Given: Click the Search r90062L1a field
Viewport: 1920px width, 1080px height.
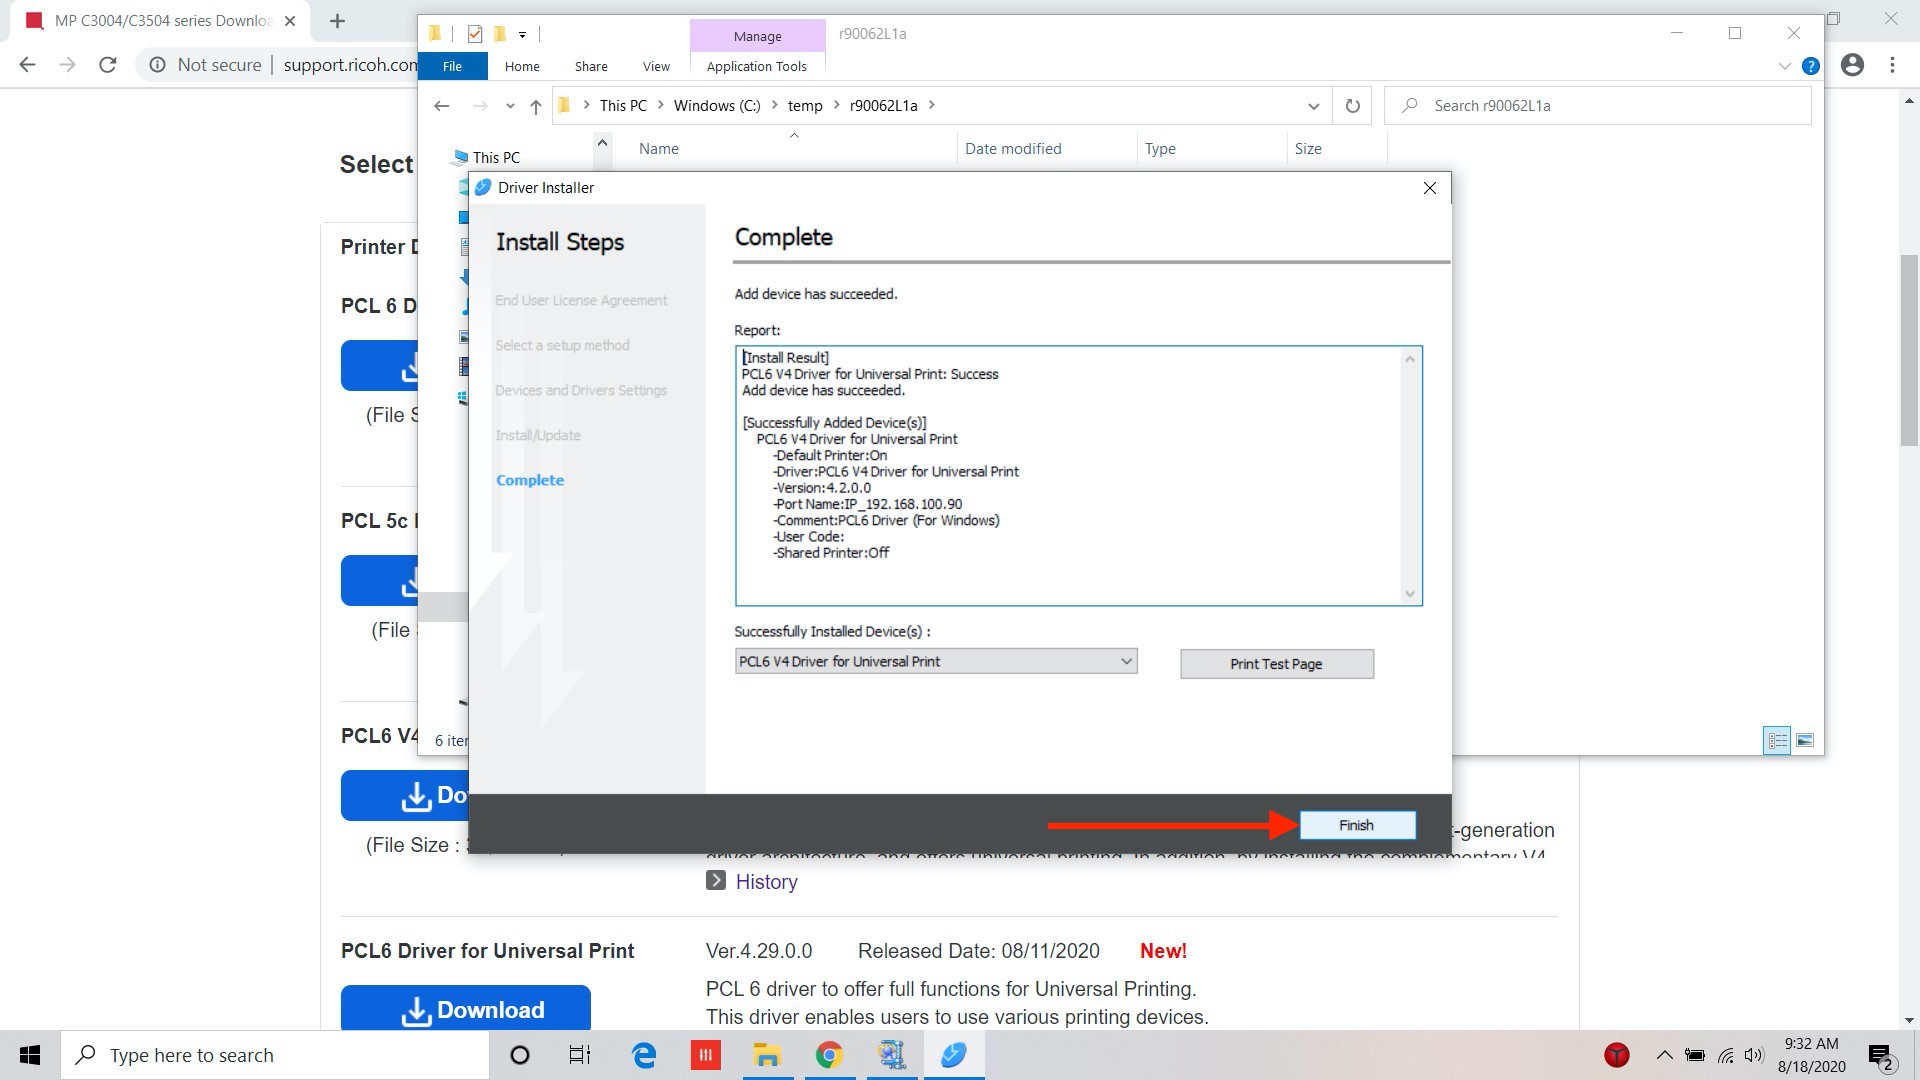Looking at the screenshot, I should [x=1598, y=106].
